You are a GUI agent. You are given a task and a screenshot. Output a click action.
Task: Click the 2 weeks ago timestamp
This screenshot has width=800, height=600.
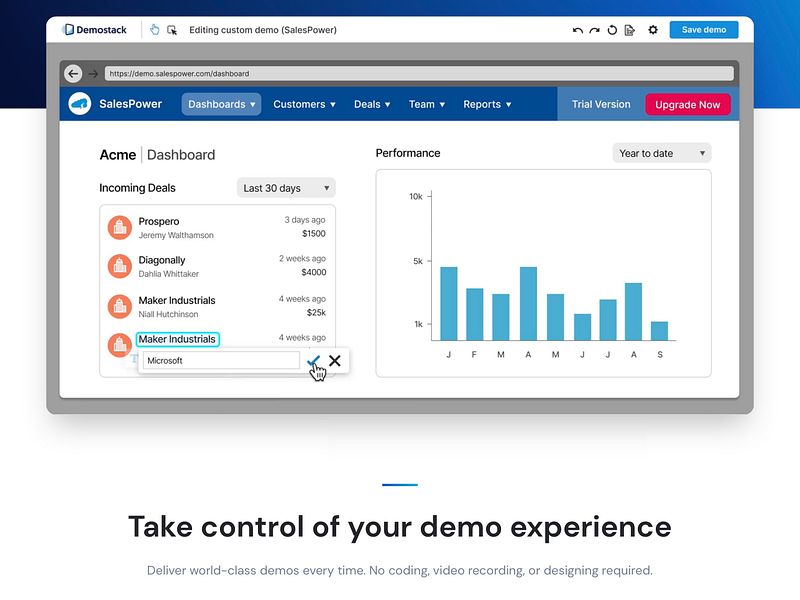point(302,259)
